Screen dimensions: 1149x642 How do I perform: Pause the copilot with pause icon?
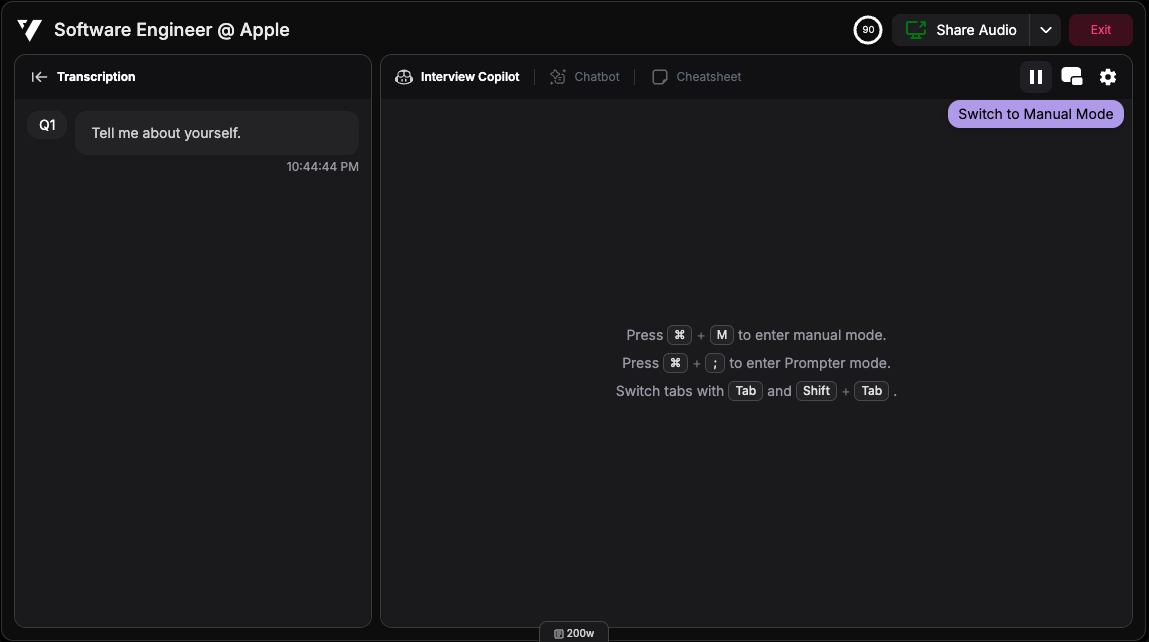click(1035, 77)
